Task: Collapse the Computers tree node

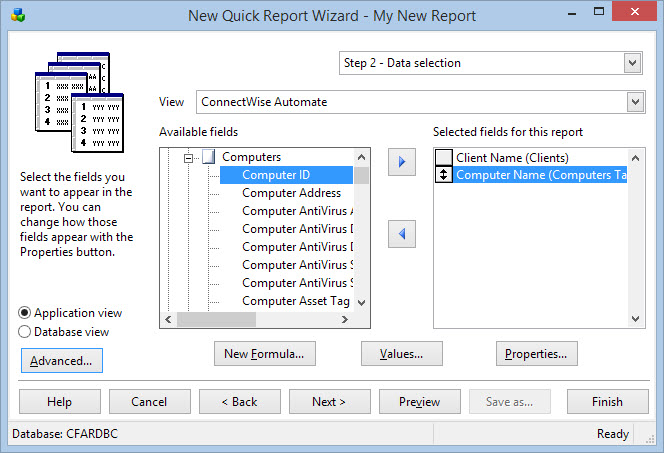Action: [x=188, y=158]
